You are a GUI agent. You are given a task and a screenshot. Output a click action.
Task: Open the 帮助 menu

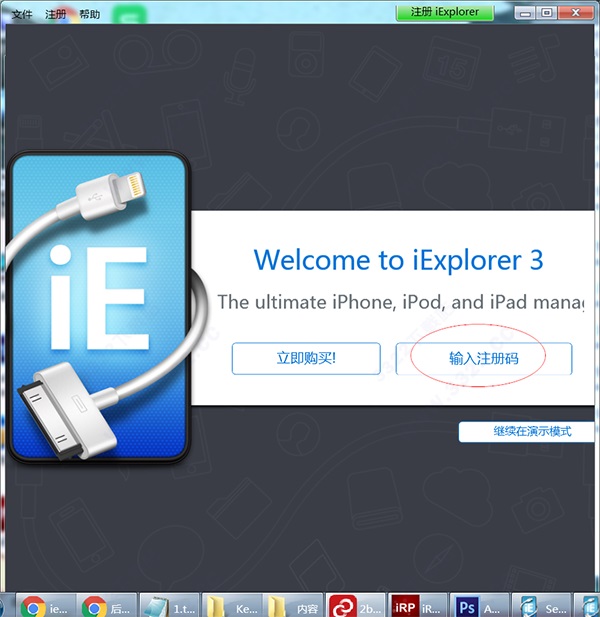point(89,14)
